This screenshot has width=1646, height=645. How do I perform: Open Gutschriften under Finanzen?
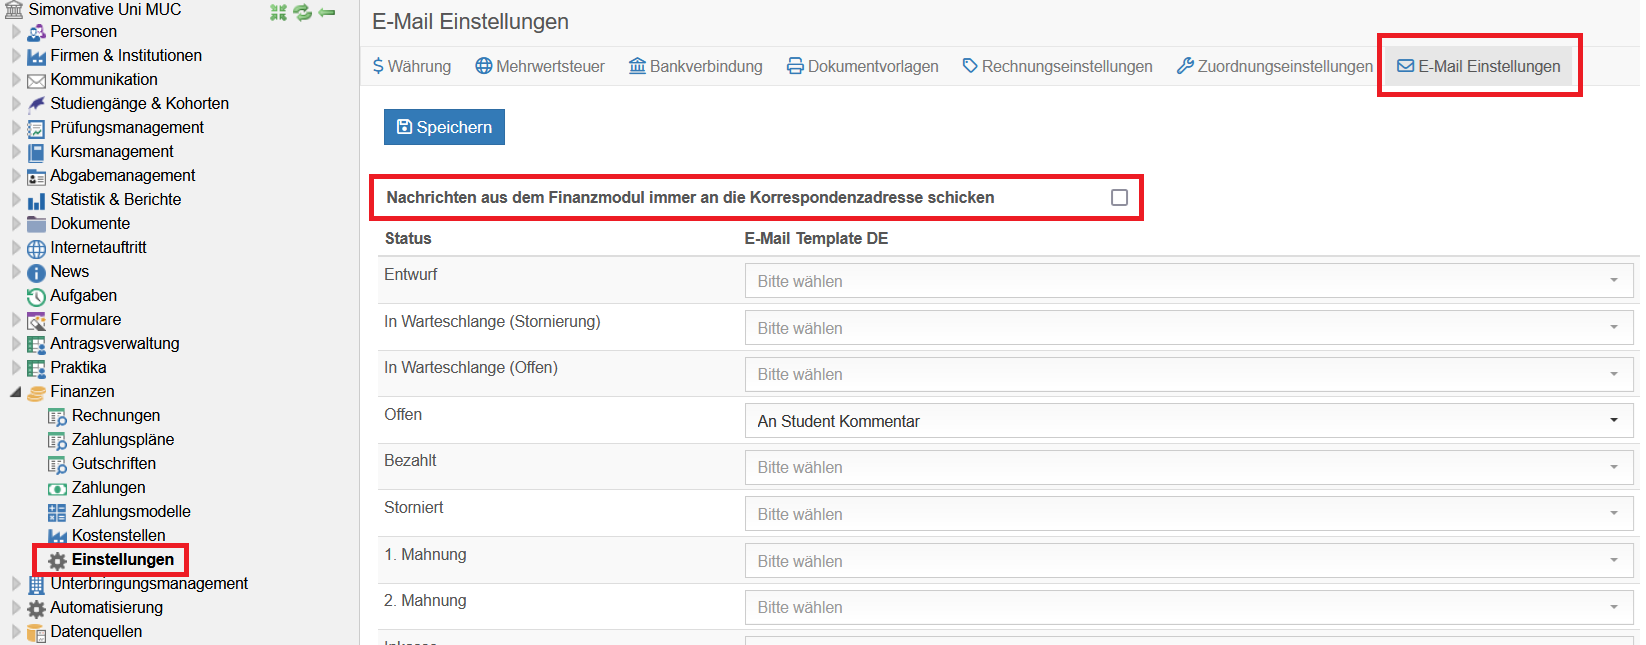114,464
